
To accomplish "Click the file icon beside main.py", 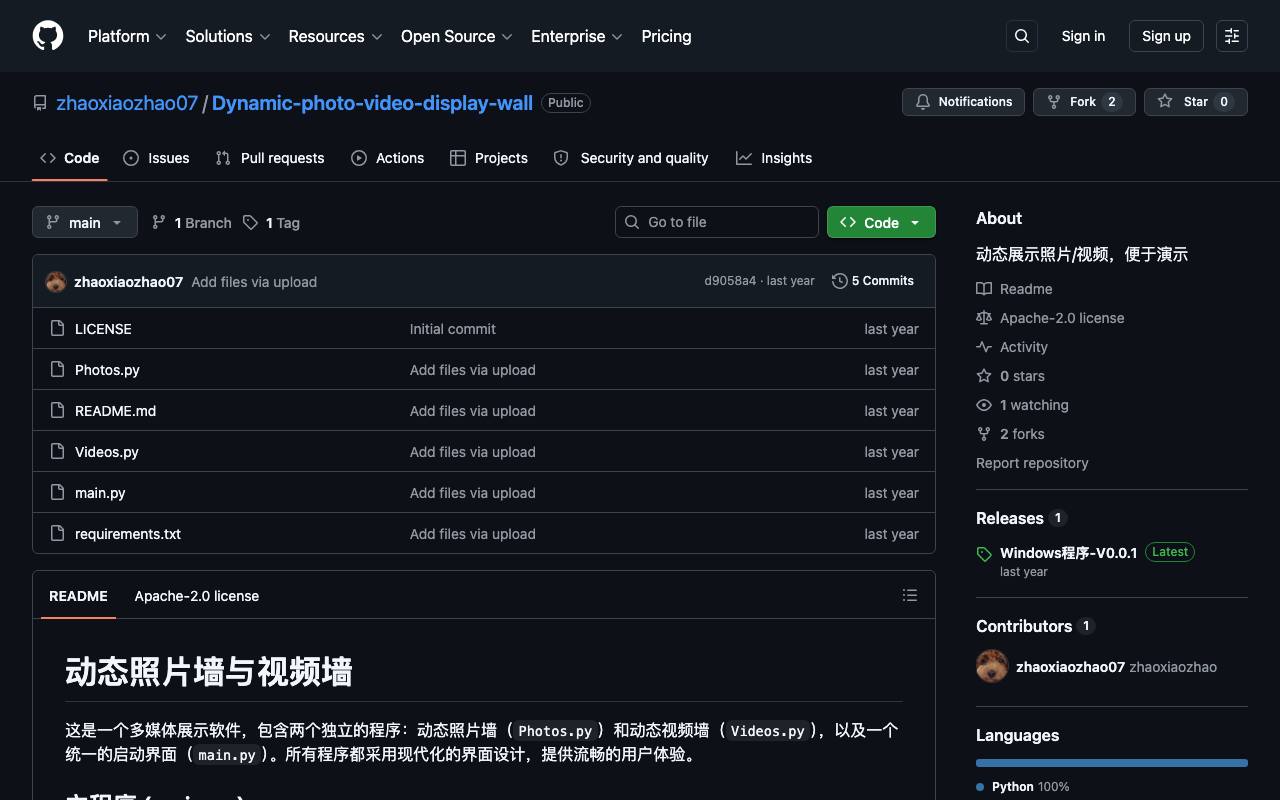I will tap(57, 492).
